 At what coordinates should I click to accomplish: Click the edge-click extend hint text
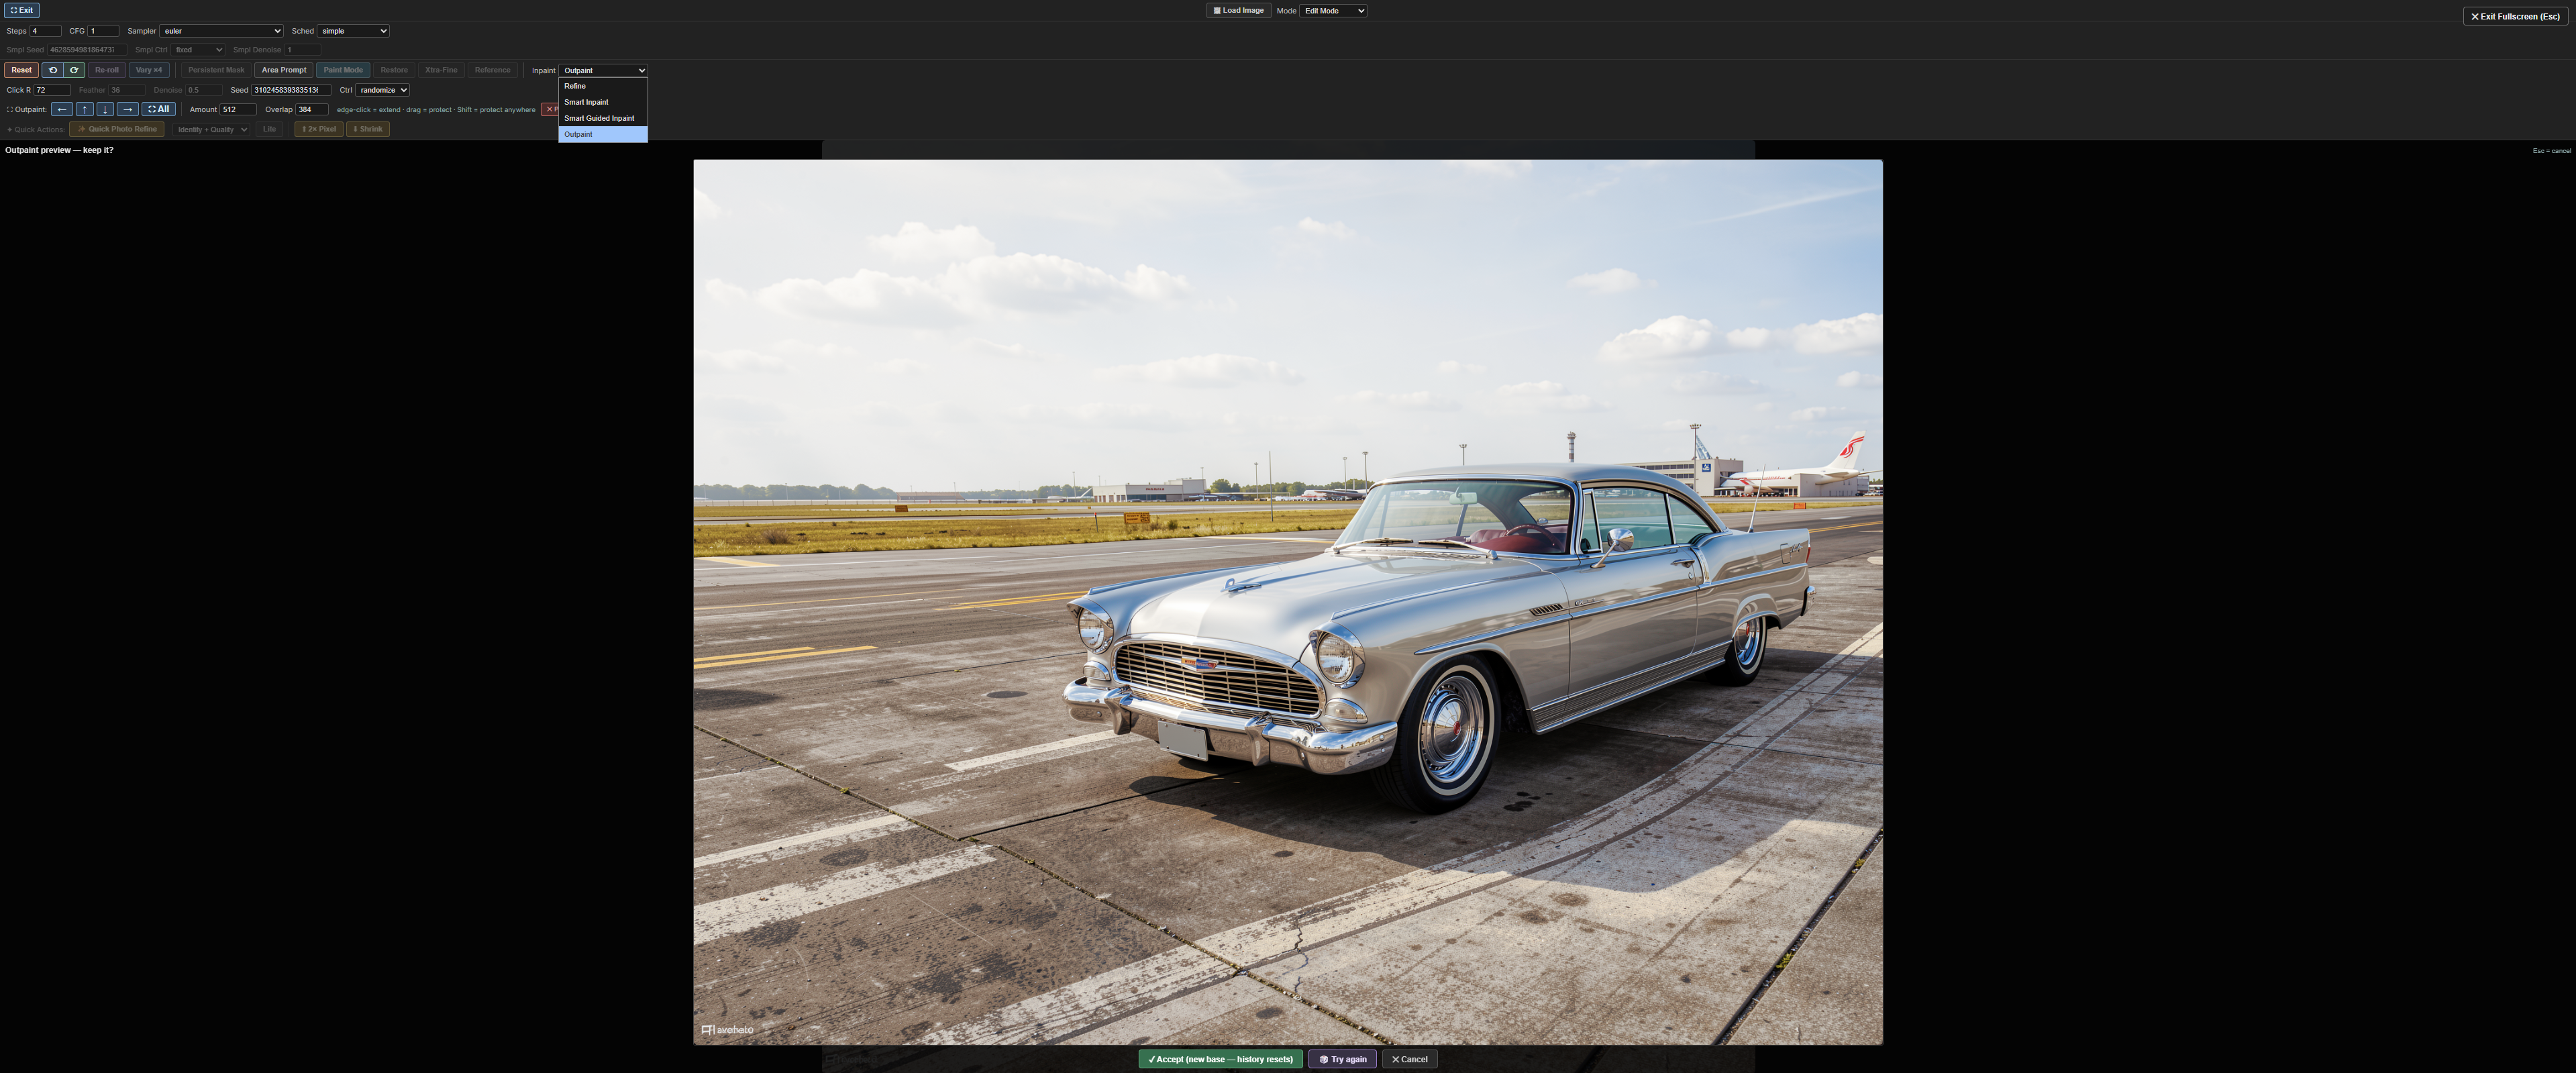pos(436,110)
